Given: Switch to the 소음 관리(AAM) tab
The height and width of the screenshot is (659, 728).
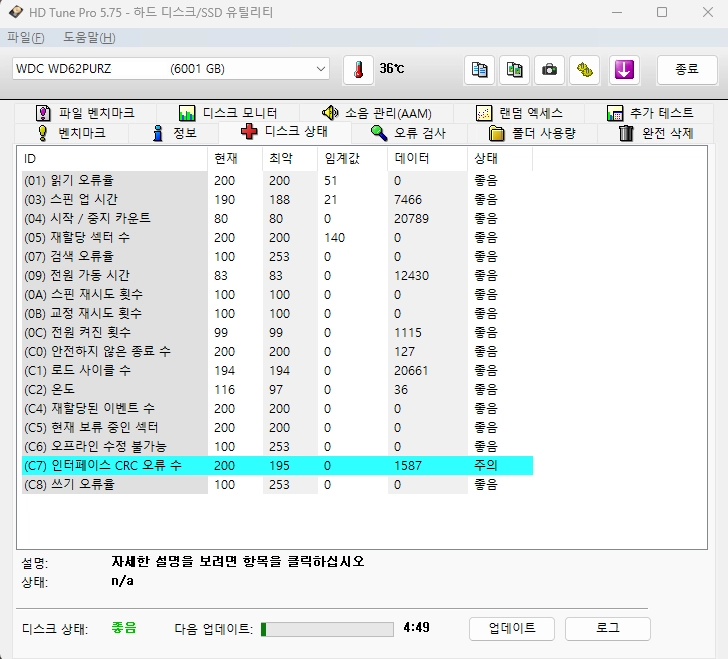Looking at the screenshot, I should (377, 113).
